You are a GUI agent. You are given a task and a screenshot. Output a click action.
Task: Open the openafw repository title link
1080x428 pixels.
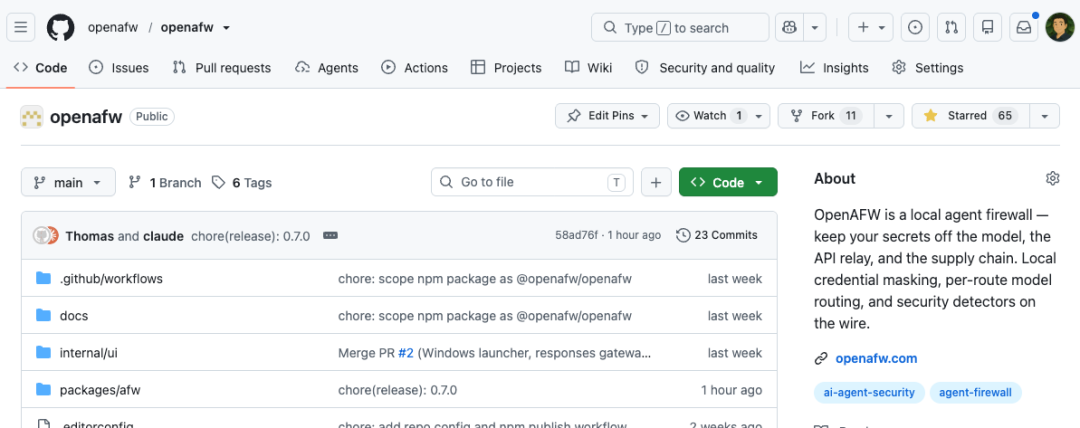coord(86,116)
